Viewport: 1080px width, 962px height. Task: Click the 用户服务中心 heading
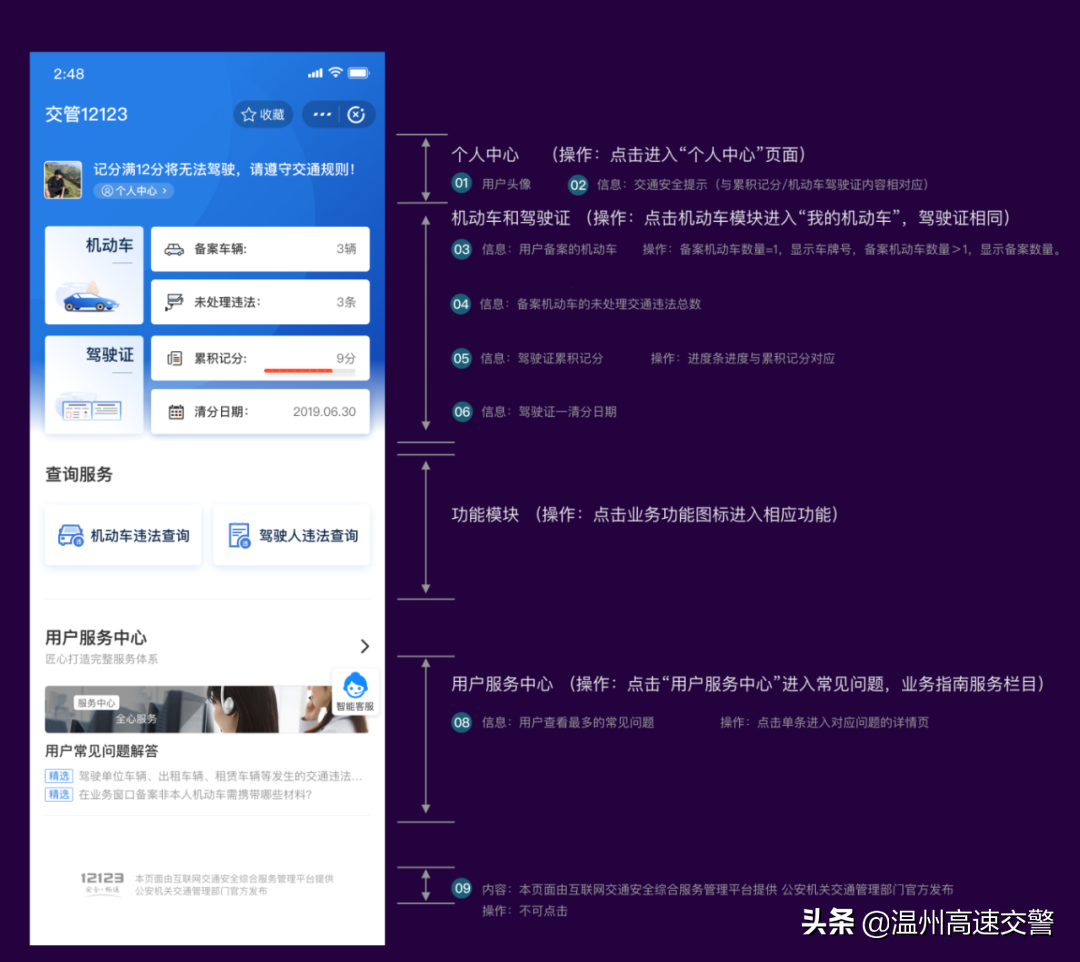click(x=96, y=637)
